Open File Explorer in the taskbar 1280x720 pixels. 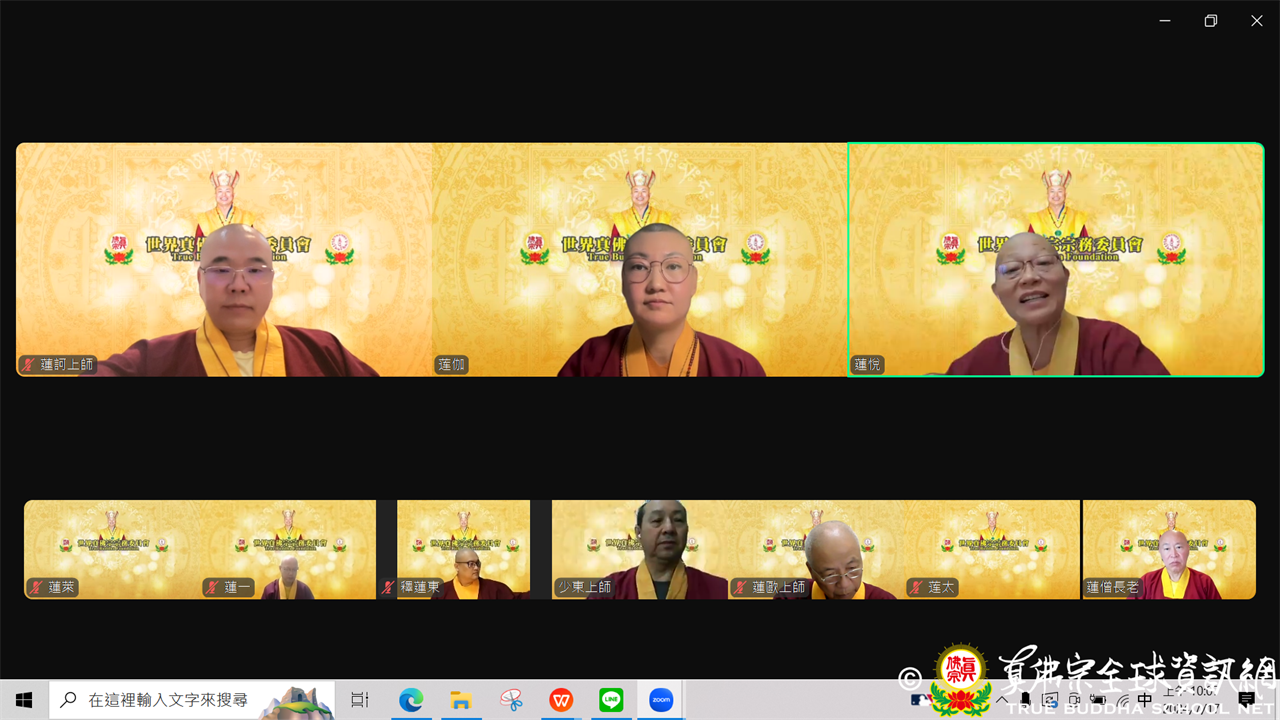460,700
